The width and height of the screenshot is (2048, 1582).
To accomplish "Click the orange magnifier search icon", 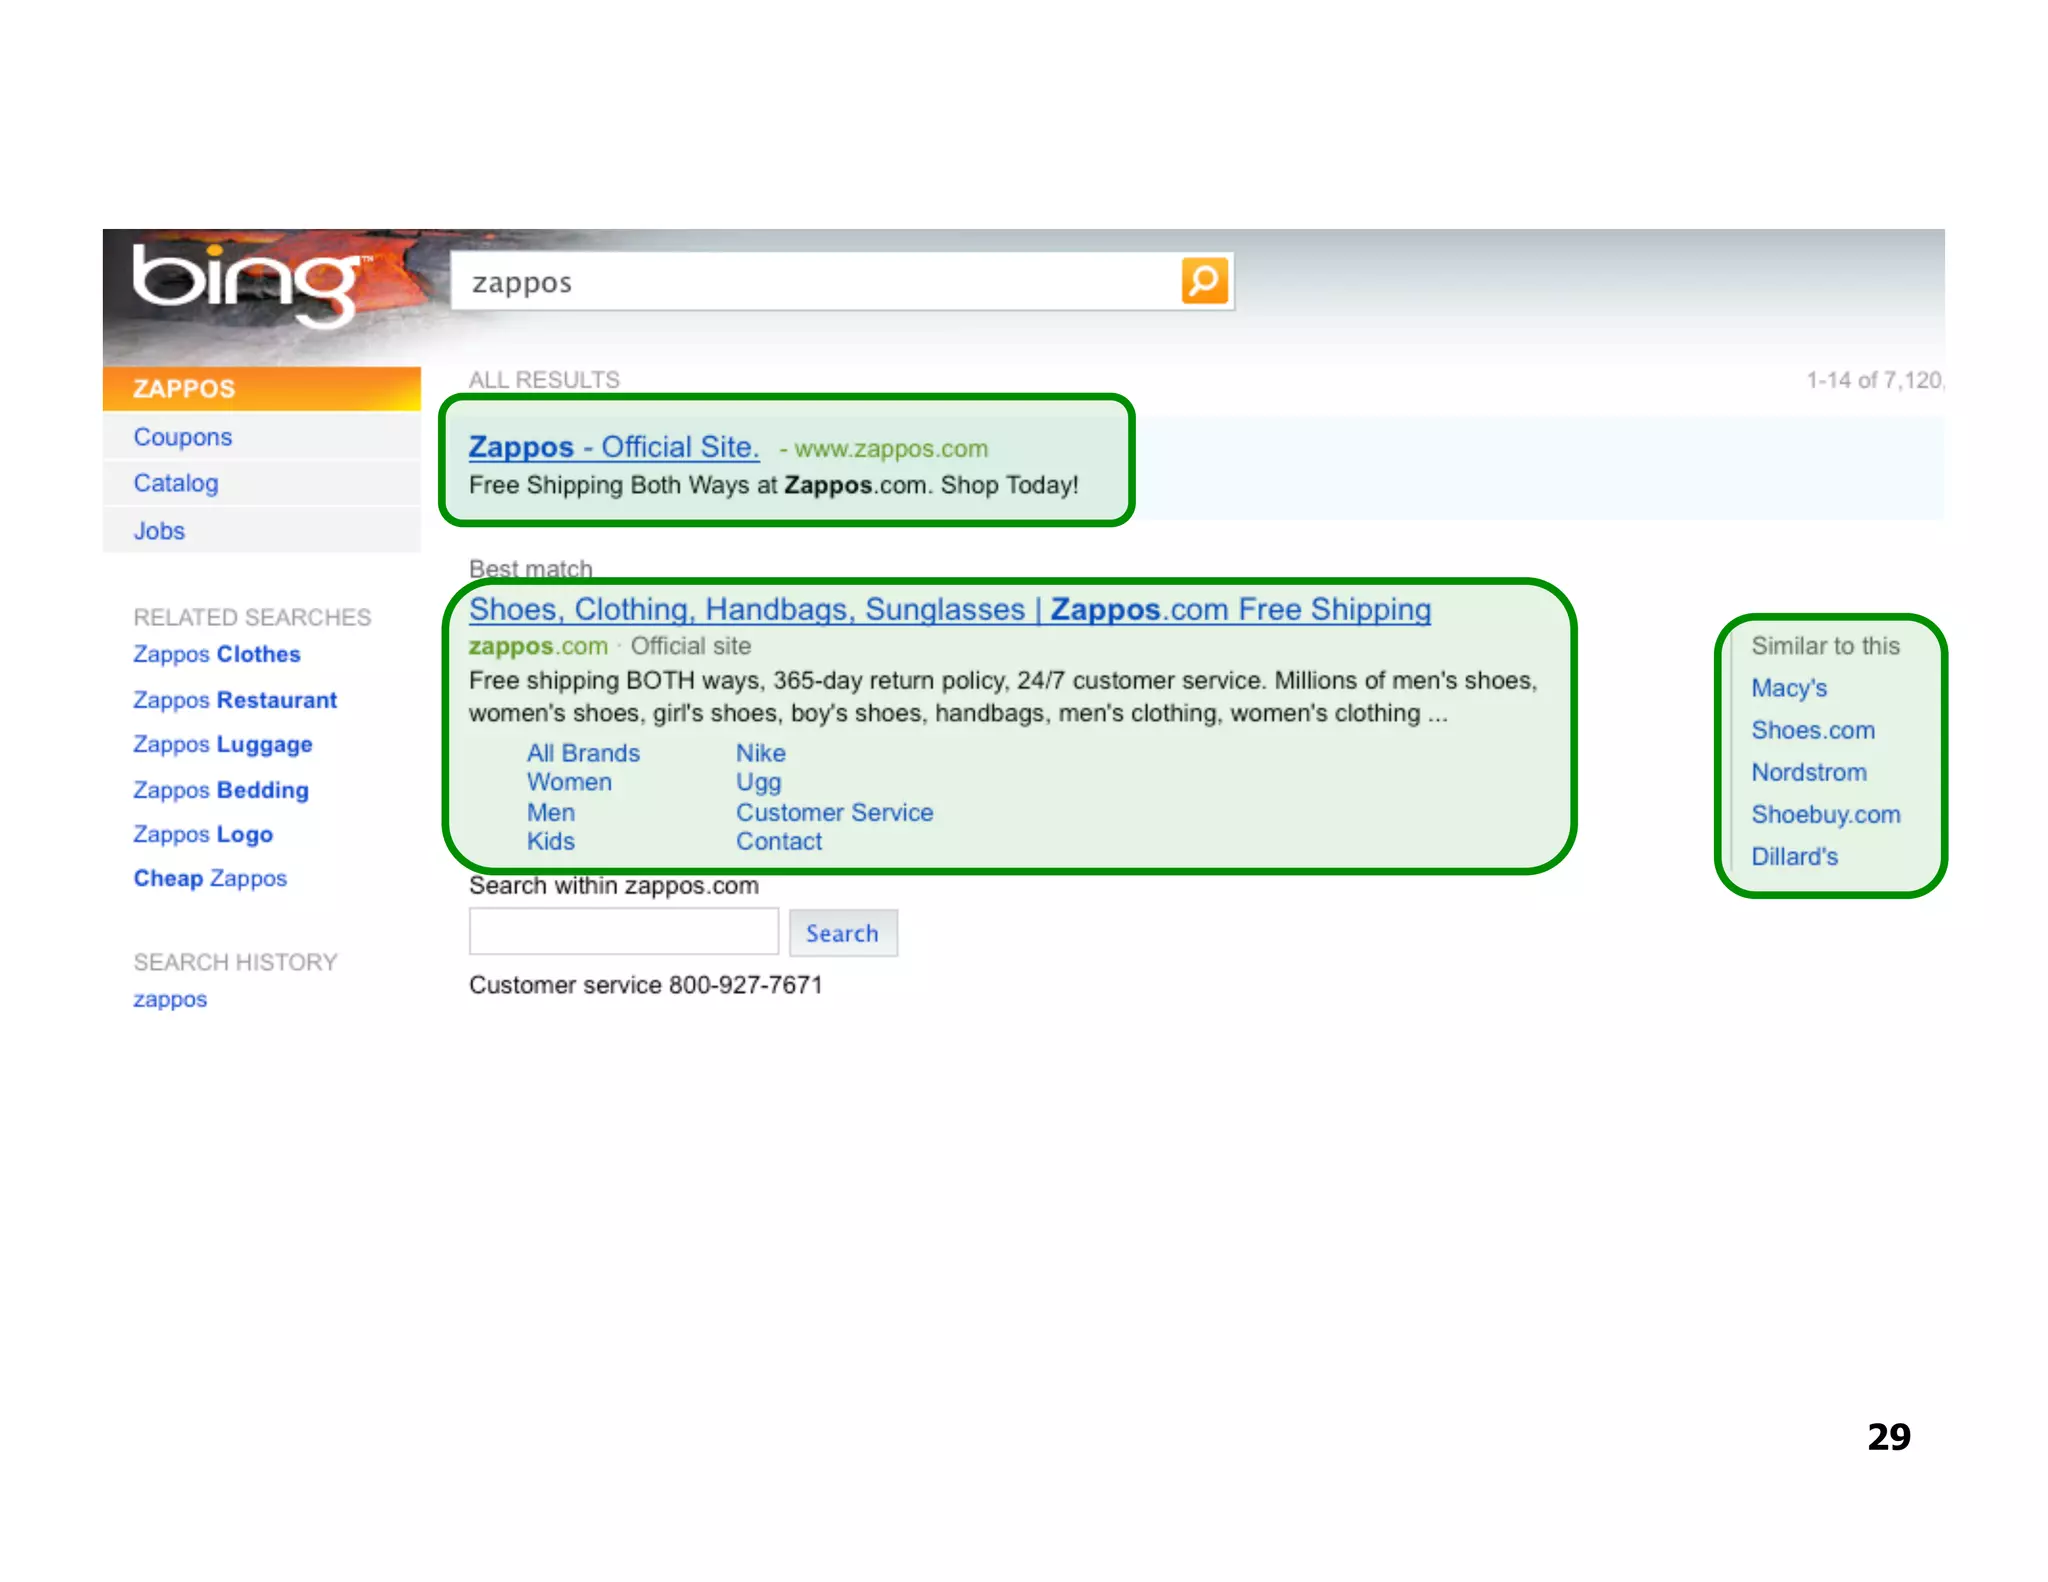I will pyautogui.click(x=1204, y=281).
